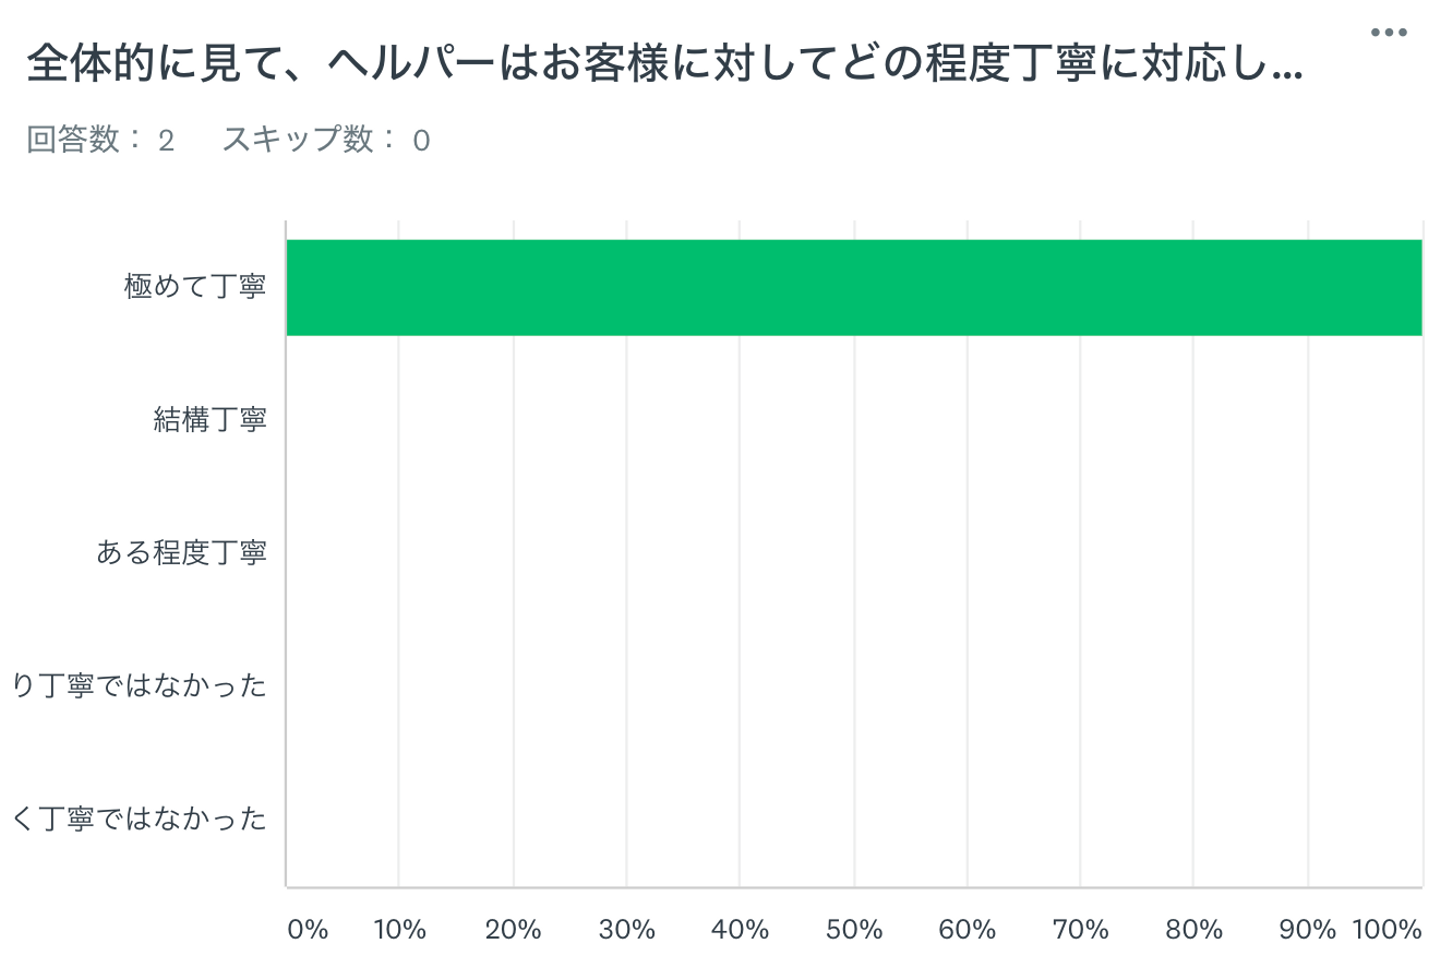Click the く丁寧ではなかった answer label
The image size is (1440, 967).
(x=140, y=818)
